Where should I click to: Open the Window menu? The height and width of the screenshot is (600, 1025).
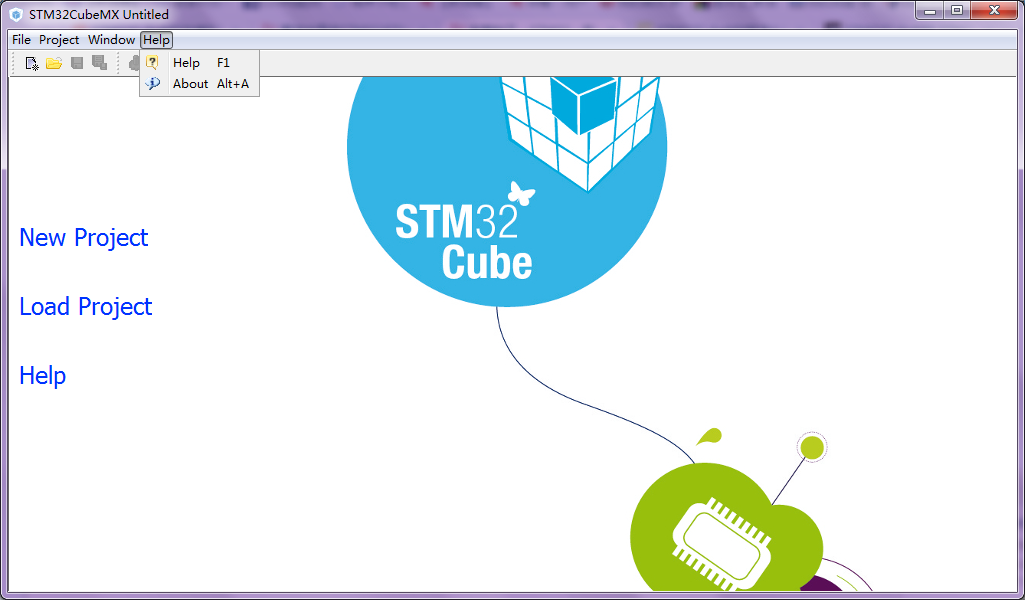coord(111,40)
